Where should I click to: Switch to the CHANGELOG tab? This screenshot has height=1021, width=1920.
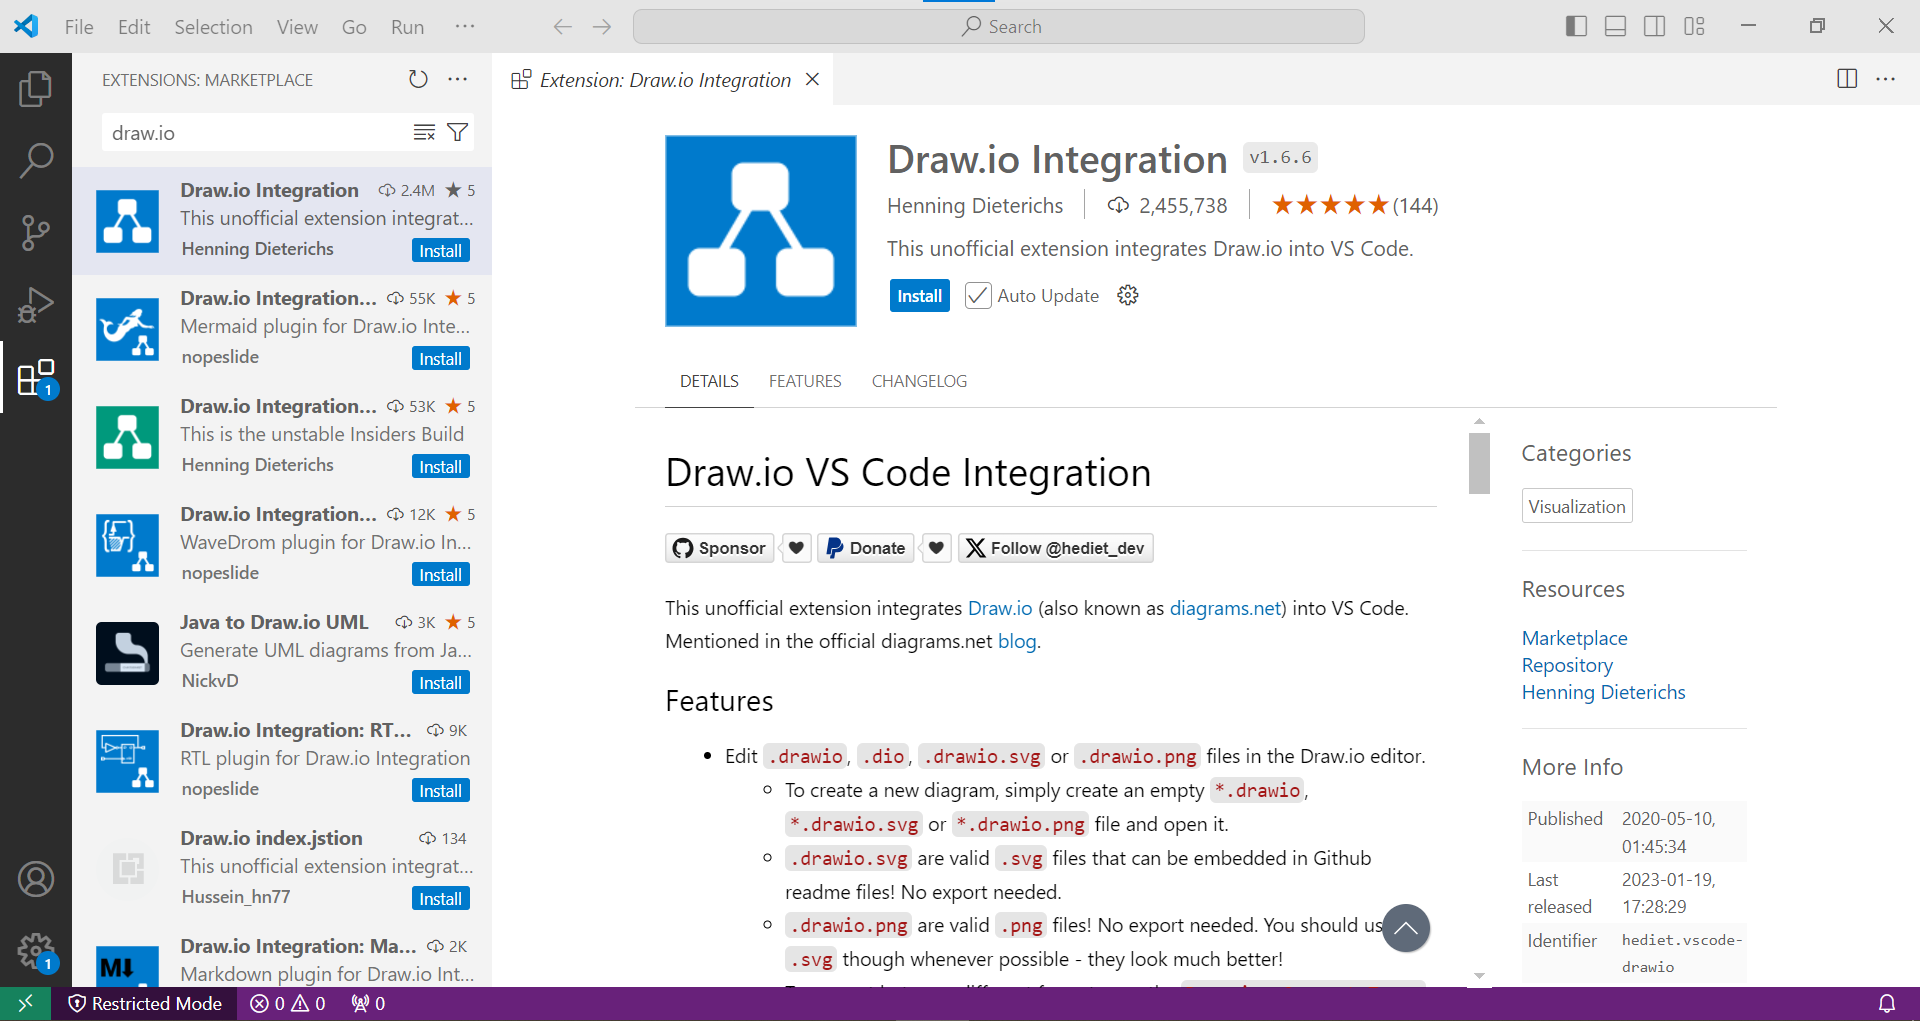pyautogui.click(x=919, y=381)
